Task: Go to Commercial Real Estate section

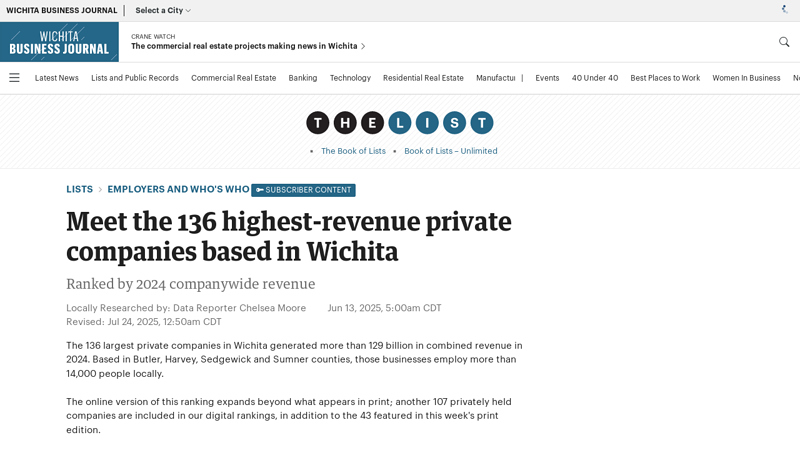Action: coord(234,78)
